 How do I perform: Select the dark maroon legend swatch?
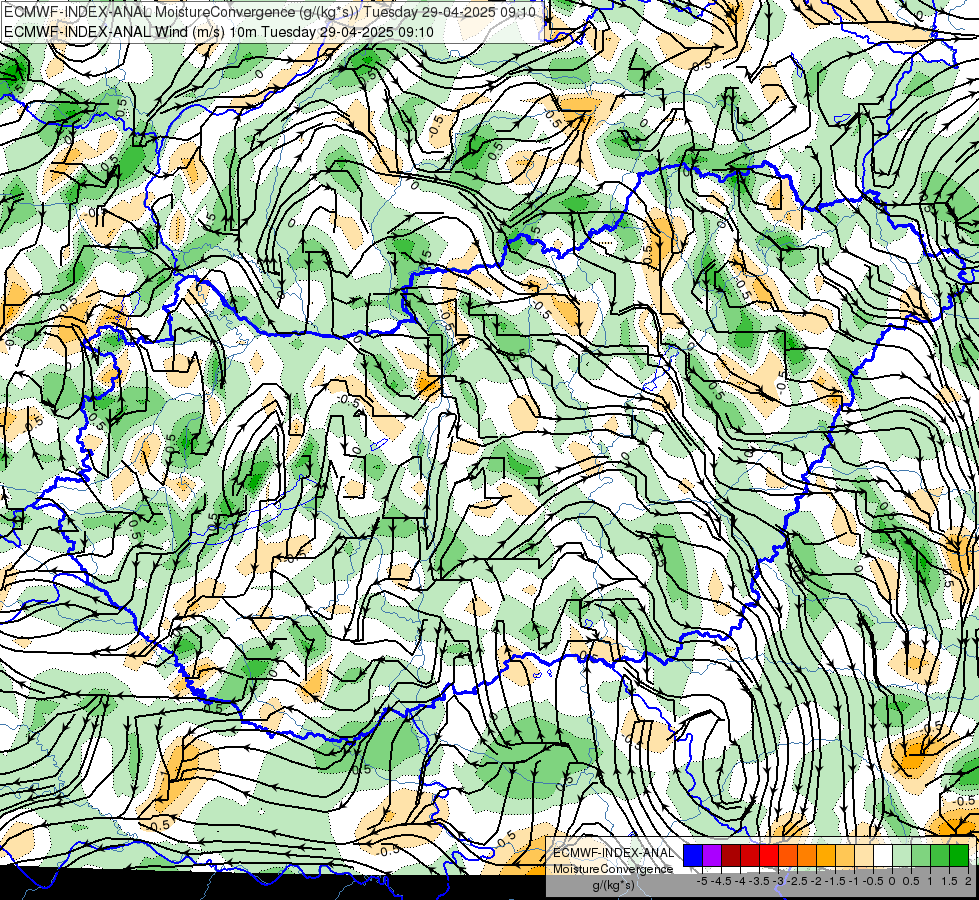click(x=731, y=855)
